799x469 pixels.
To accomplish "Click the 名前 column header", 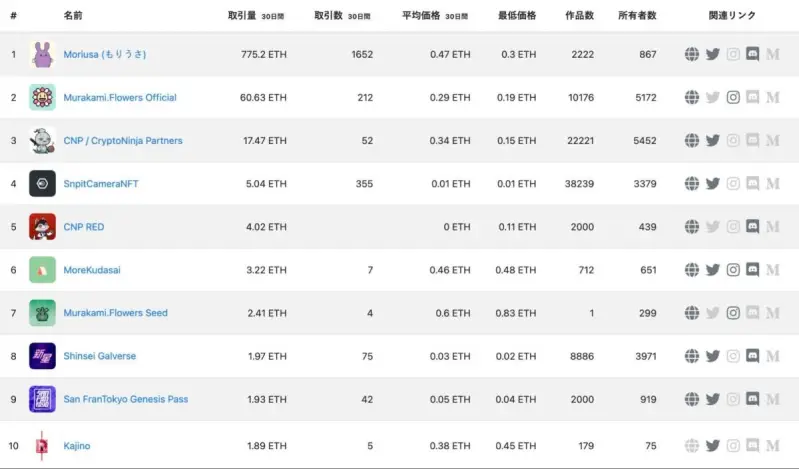I will click(x=73, y=16).
